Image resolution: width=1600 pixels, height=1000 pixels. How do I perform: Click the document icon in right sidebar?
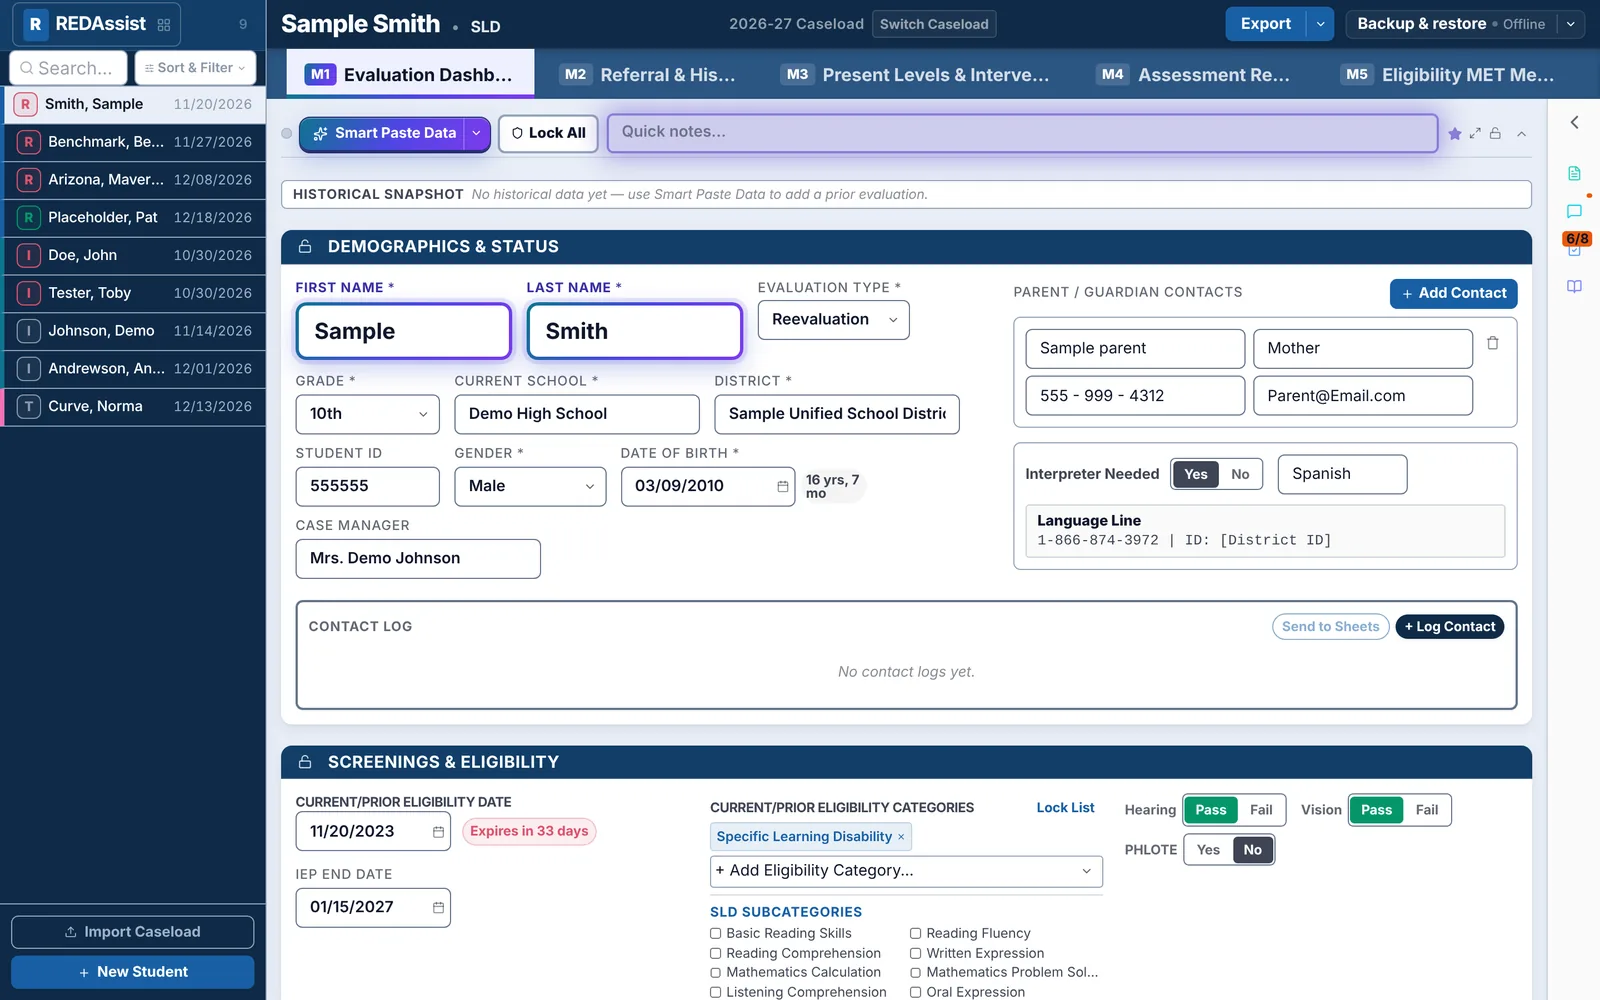[x=1574, y=174]
